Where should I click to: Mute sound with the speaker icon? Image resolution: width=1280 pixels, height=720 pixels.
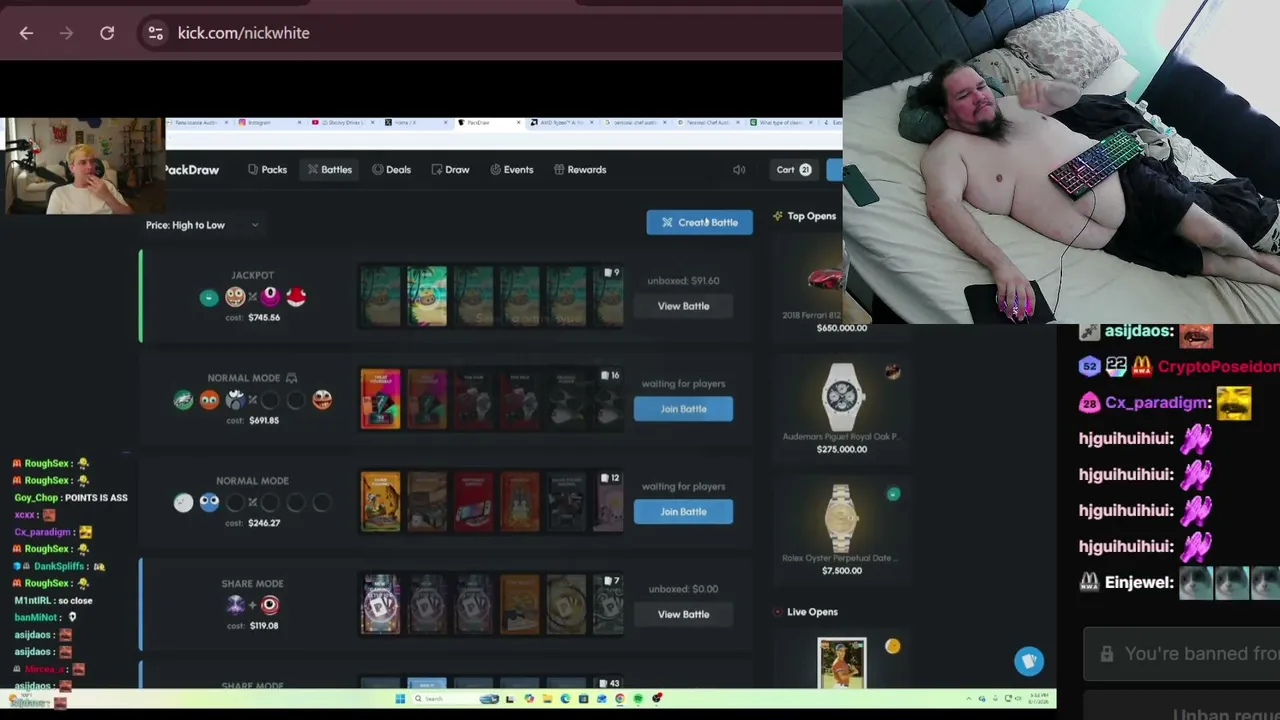pyautogui.click(x=739, y=170)
